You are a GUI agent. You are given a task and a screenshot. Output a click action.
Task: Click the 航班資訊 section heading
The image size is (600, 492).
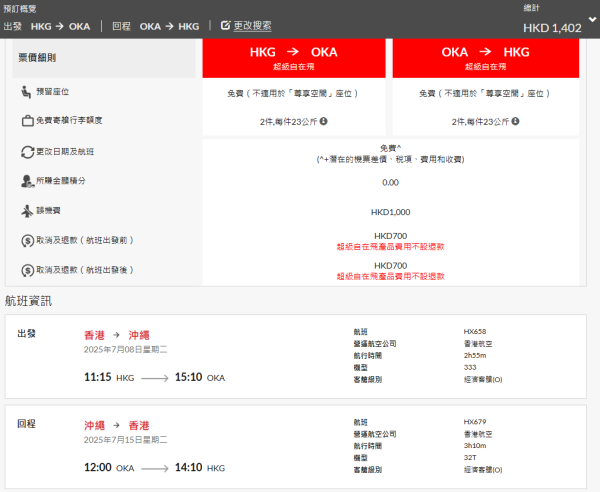28,301
